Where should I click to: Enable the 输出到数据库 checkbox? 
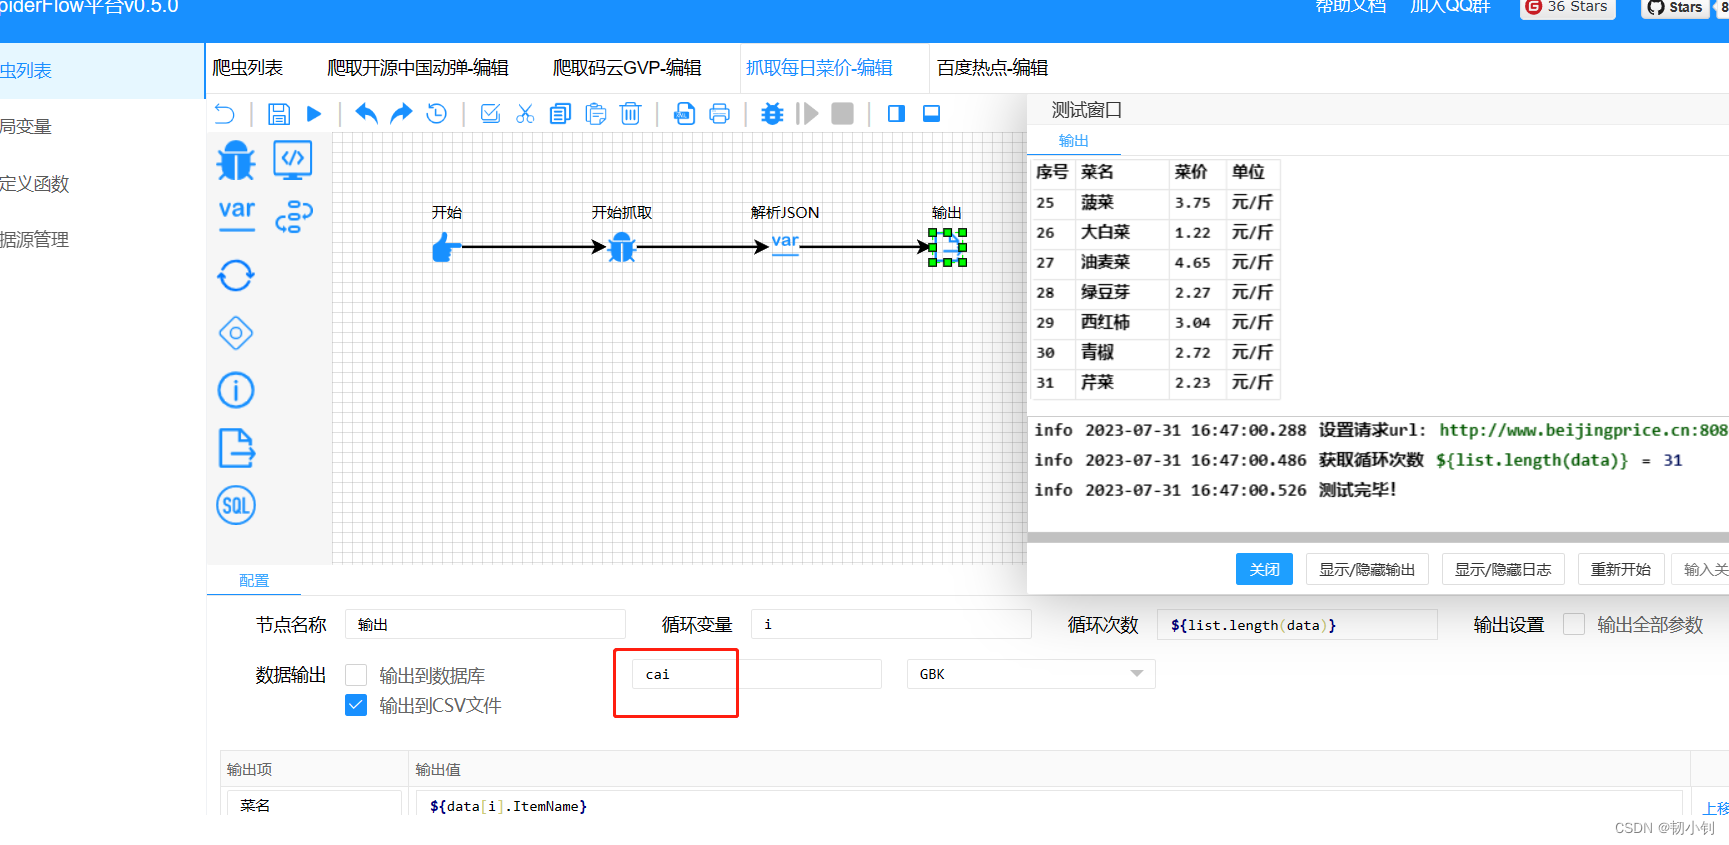(x=356, y=675)
